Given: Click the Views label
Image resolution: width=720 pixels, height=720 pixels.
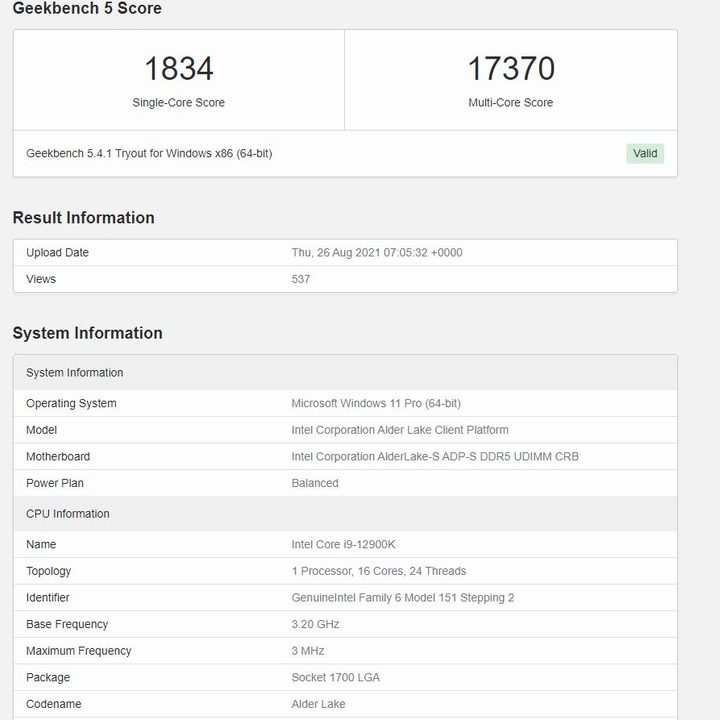Looking at the screenshot, I should click(41, 279).
